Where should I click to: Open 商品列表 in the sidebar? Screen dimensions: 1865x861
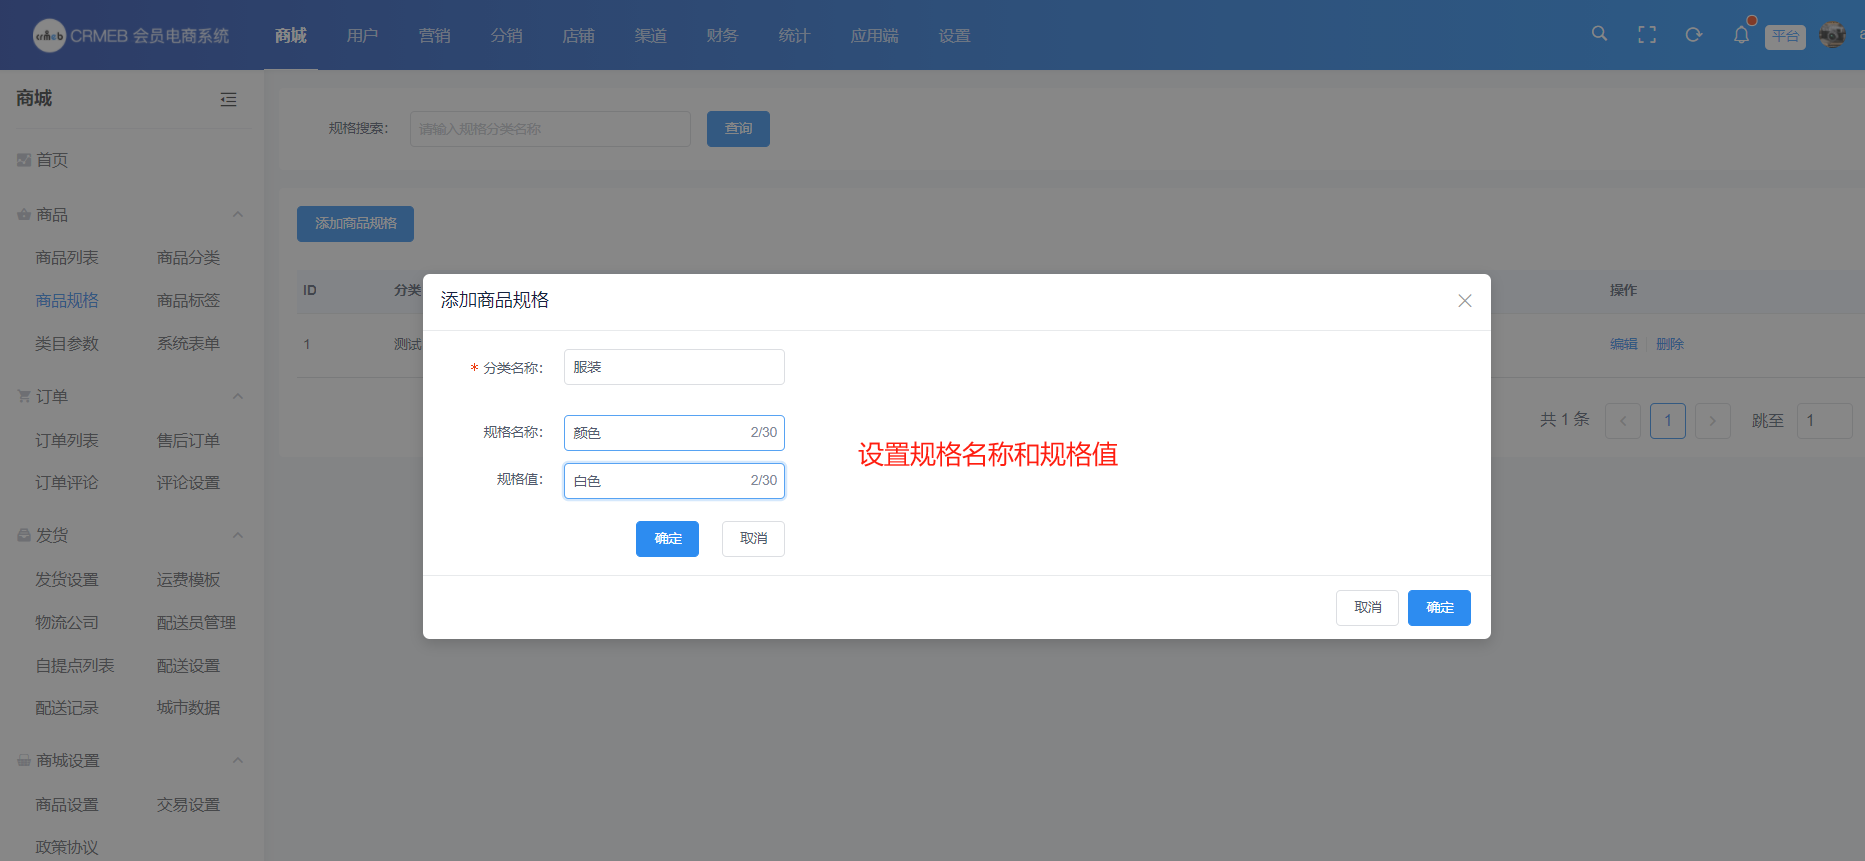coord(67,258)
